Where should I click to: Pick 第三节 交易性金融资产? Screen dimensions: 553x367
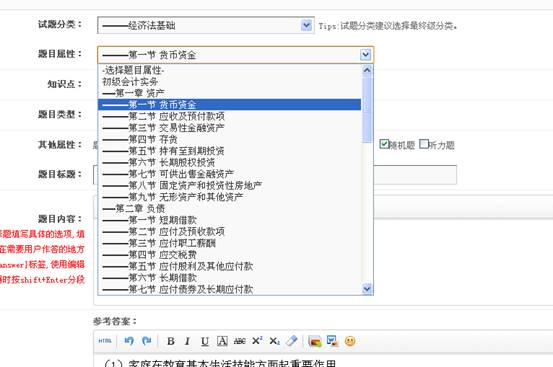pyautogui.click(x=230, y=128)
